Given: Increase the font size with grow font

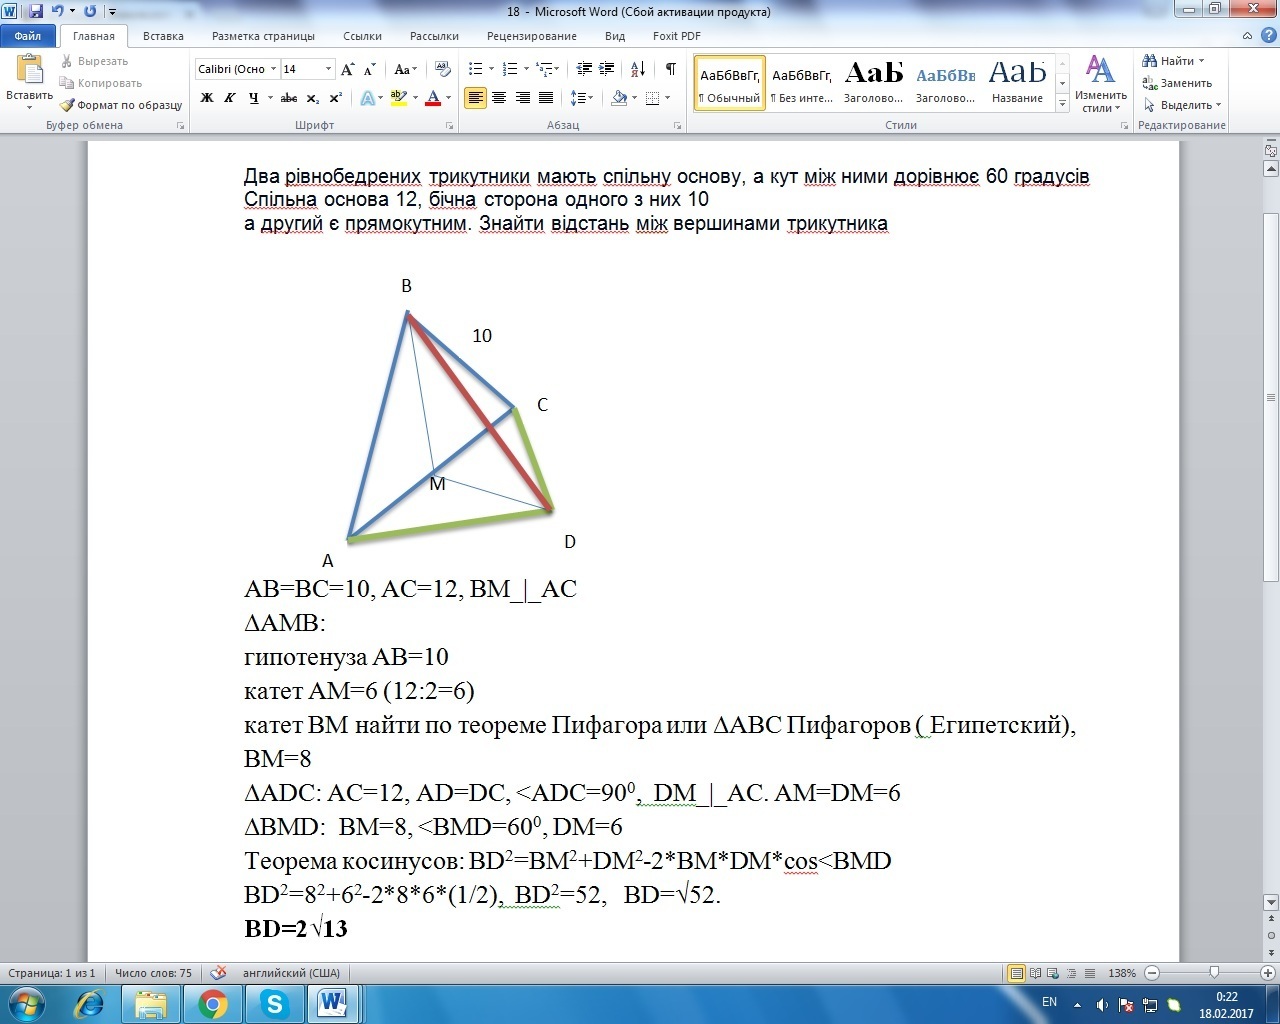Looking at the screenshot, I should [347, 69].
